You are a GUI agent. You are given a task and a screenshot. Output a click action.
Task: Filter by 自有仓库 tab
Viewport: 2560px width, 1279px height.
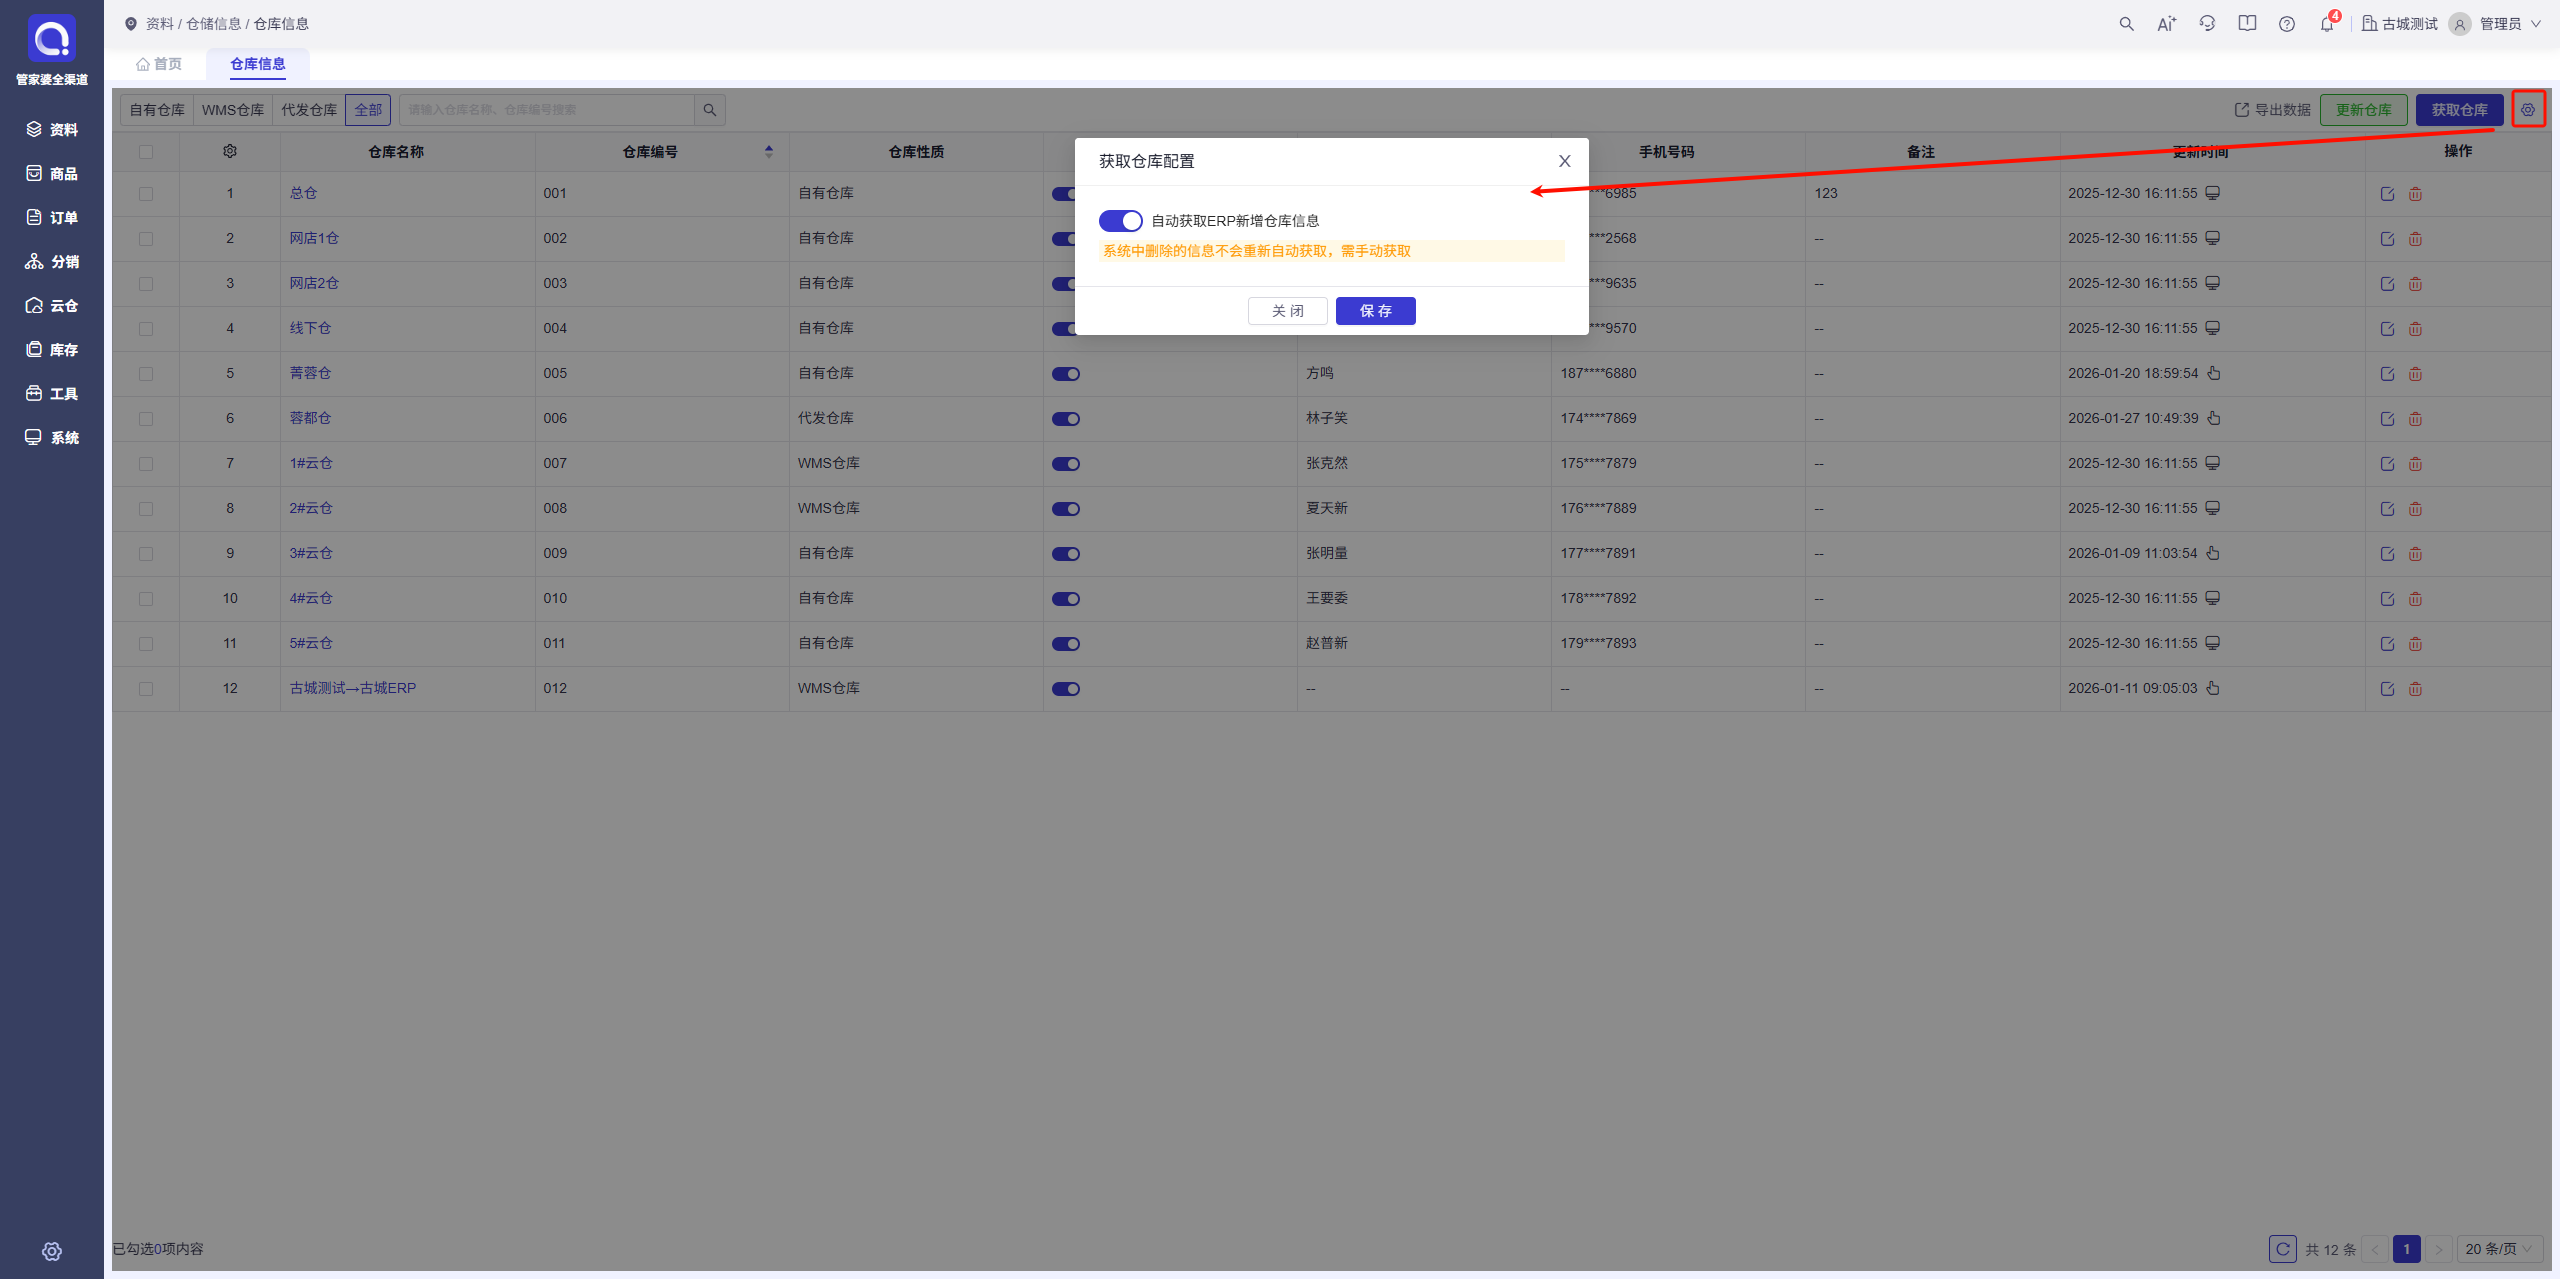coord(157,110)
